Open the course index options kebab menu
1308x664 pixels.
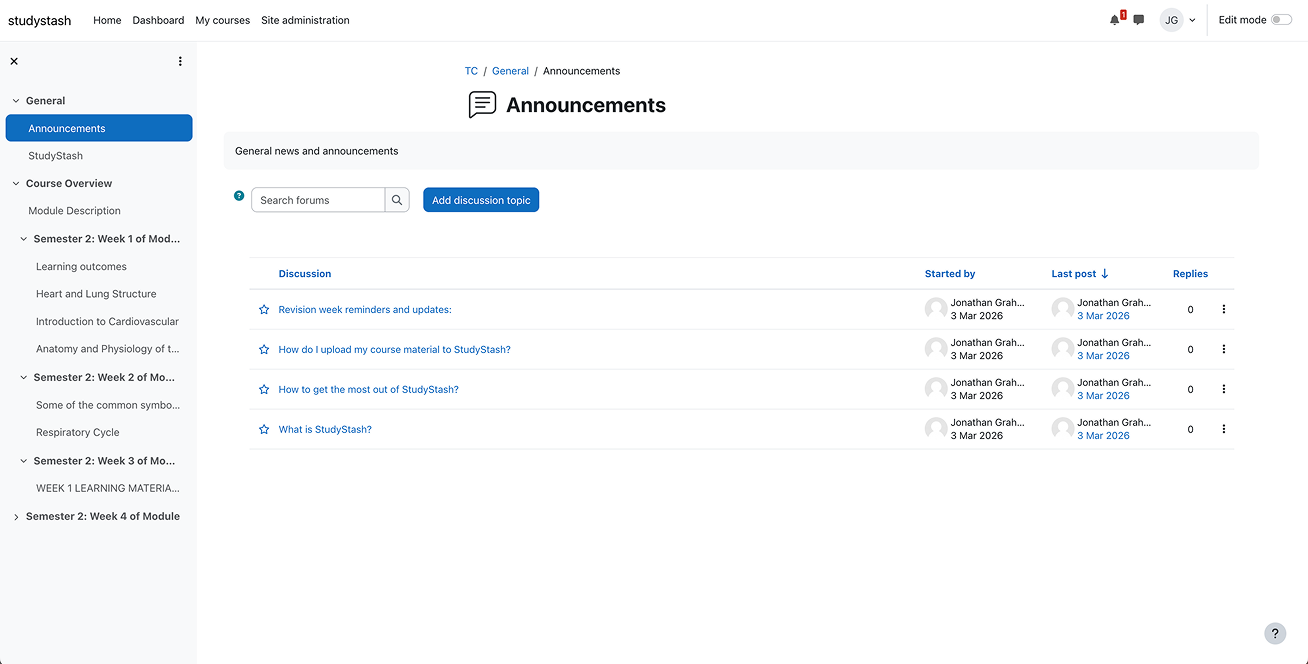(x=180, y=61)
